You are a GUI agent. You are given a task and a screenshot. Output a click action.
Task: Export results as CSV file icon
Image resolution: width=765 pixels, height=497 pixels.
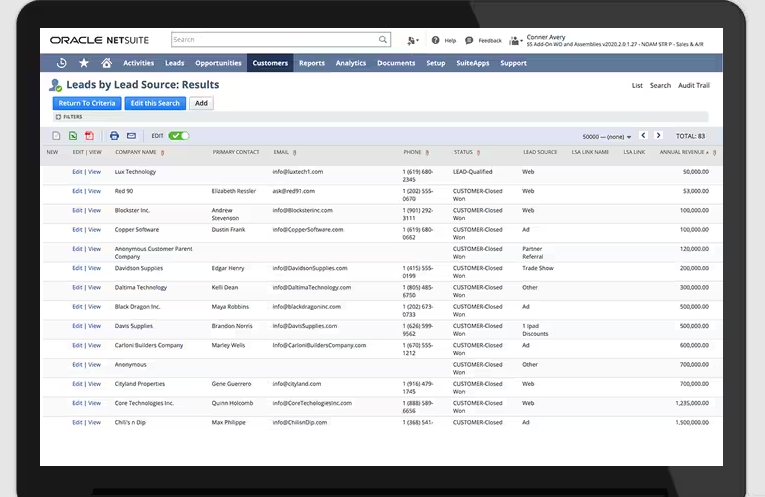point(56,136)
